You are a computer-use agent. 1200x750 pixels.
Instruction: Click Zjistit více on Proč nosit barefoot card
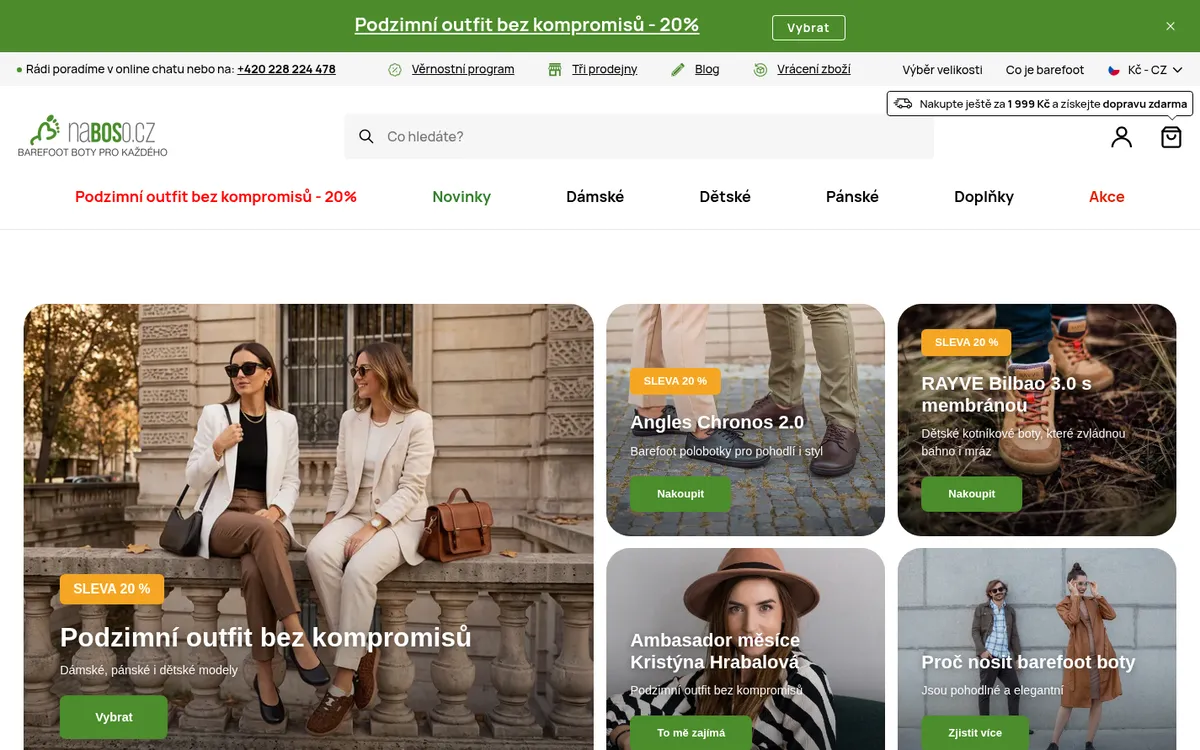(x=975, y=733)
